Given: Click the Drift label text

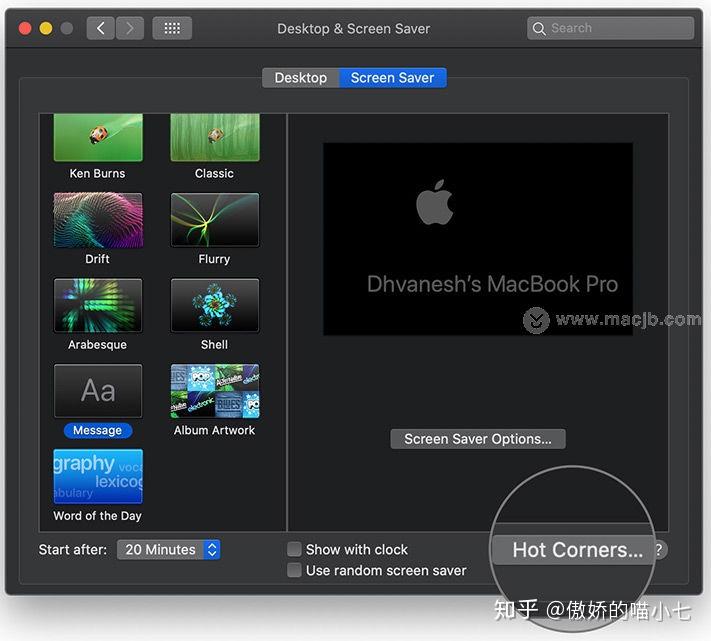Looking at the screenshot, I should coord(97,259).
